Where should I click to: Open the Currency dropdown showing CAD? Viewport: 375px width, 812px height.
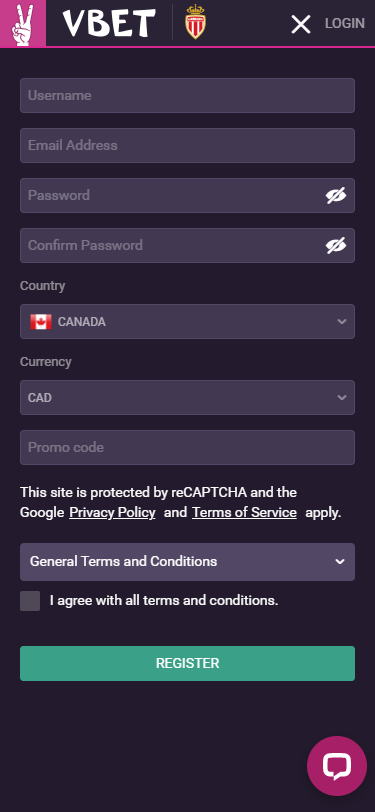[188, 397]
